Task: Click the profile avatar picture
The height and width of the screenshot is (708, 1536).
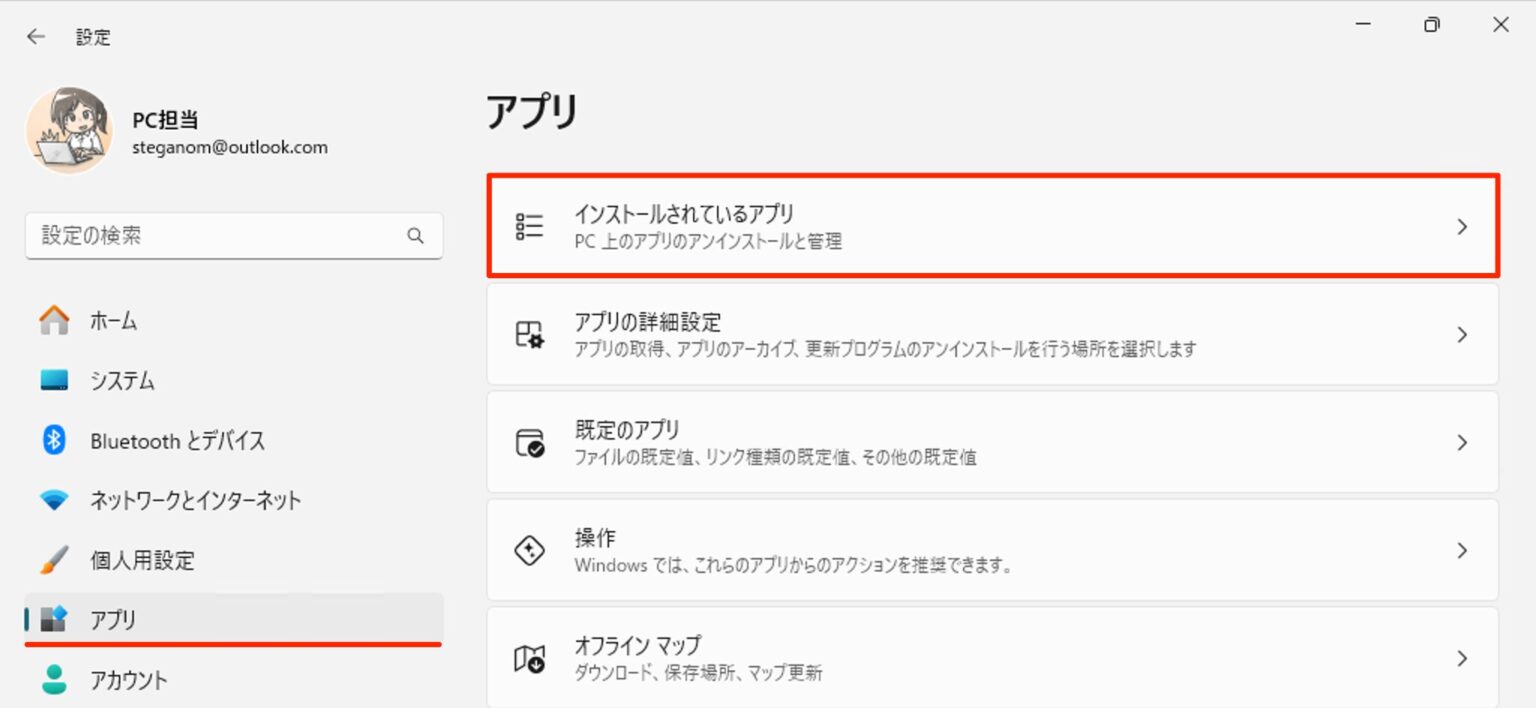Action: (x=70, y=130)
